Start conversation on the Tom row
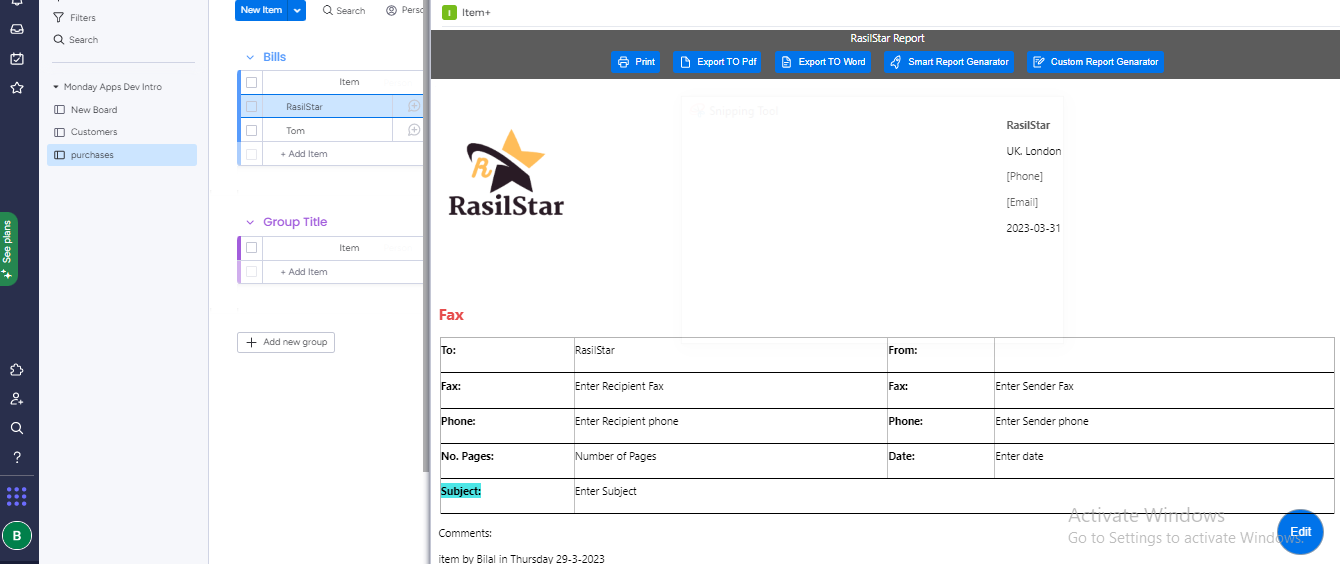The image size is (1340, 564). point(413,130)
